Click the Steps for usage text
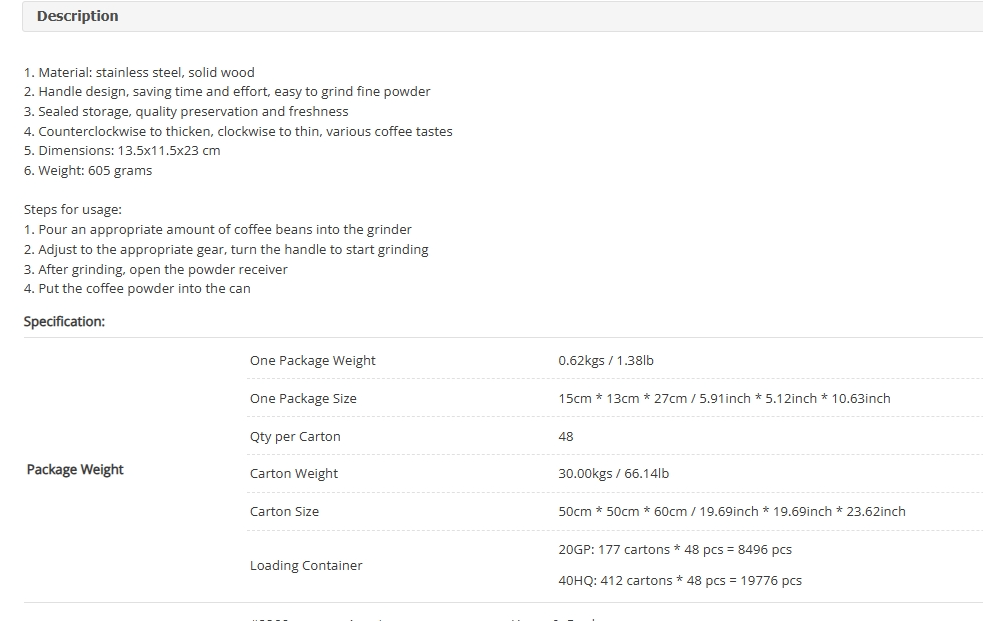983x621 pixels. coord(73,209)
